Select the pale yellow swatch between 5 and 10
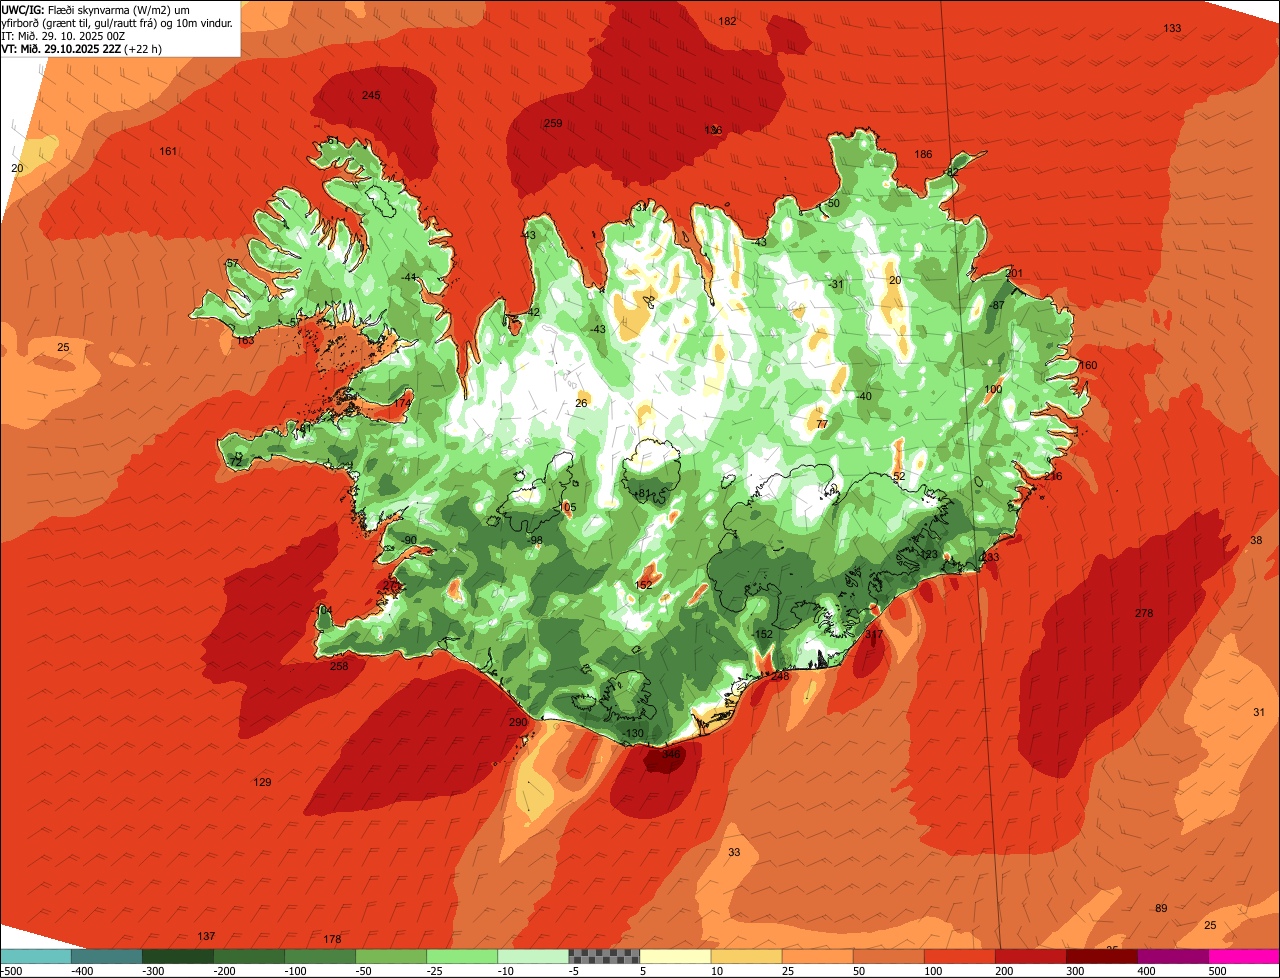 675,956
